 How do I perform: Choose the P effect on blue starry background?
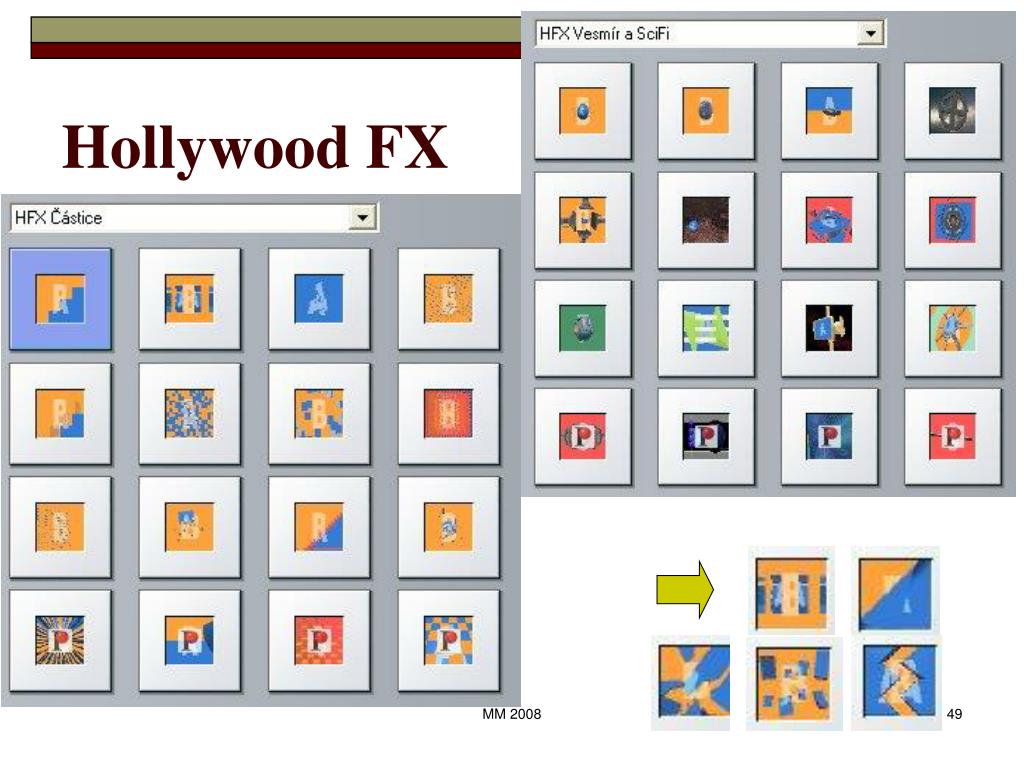point(829,437)
